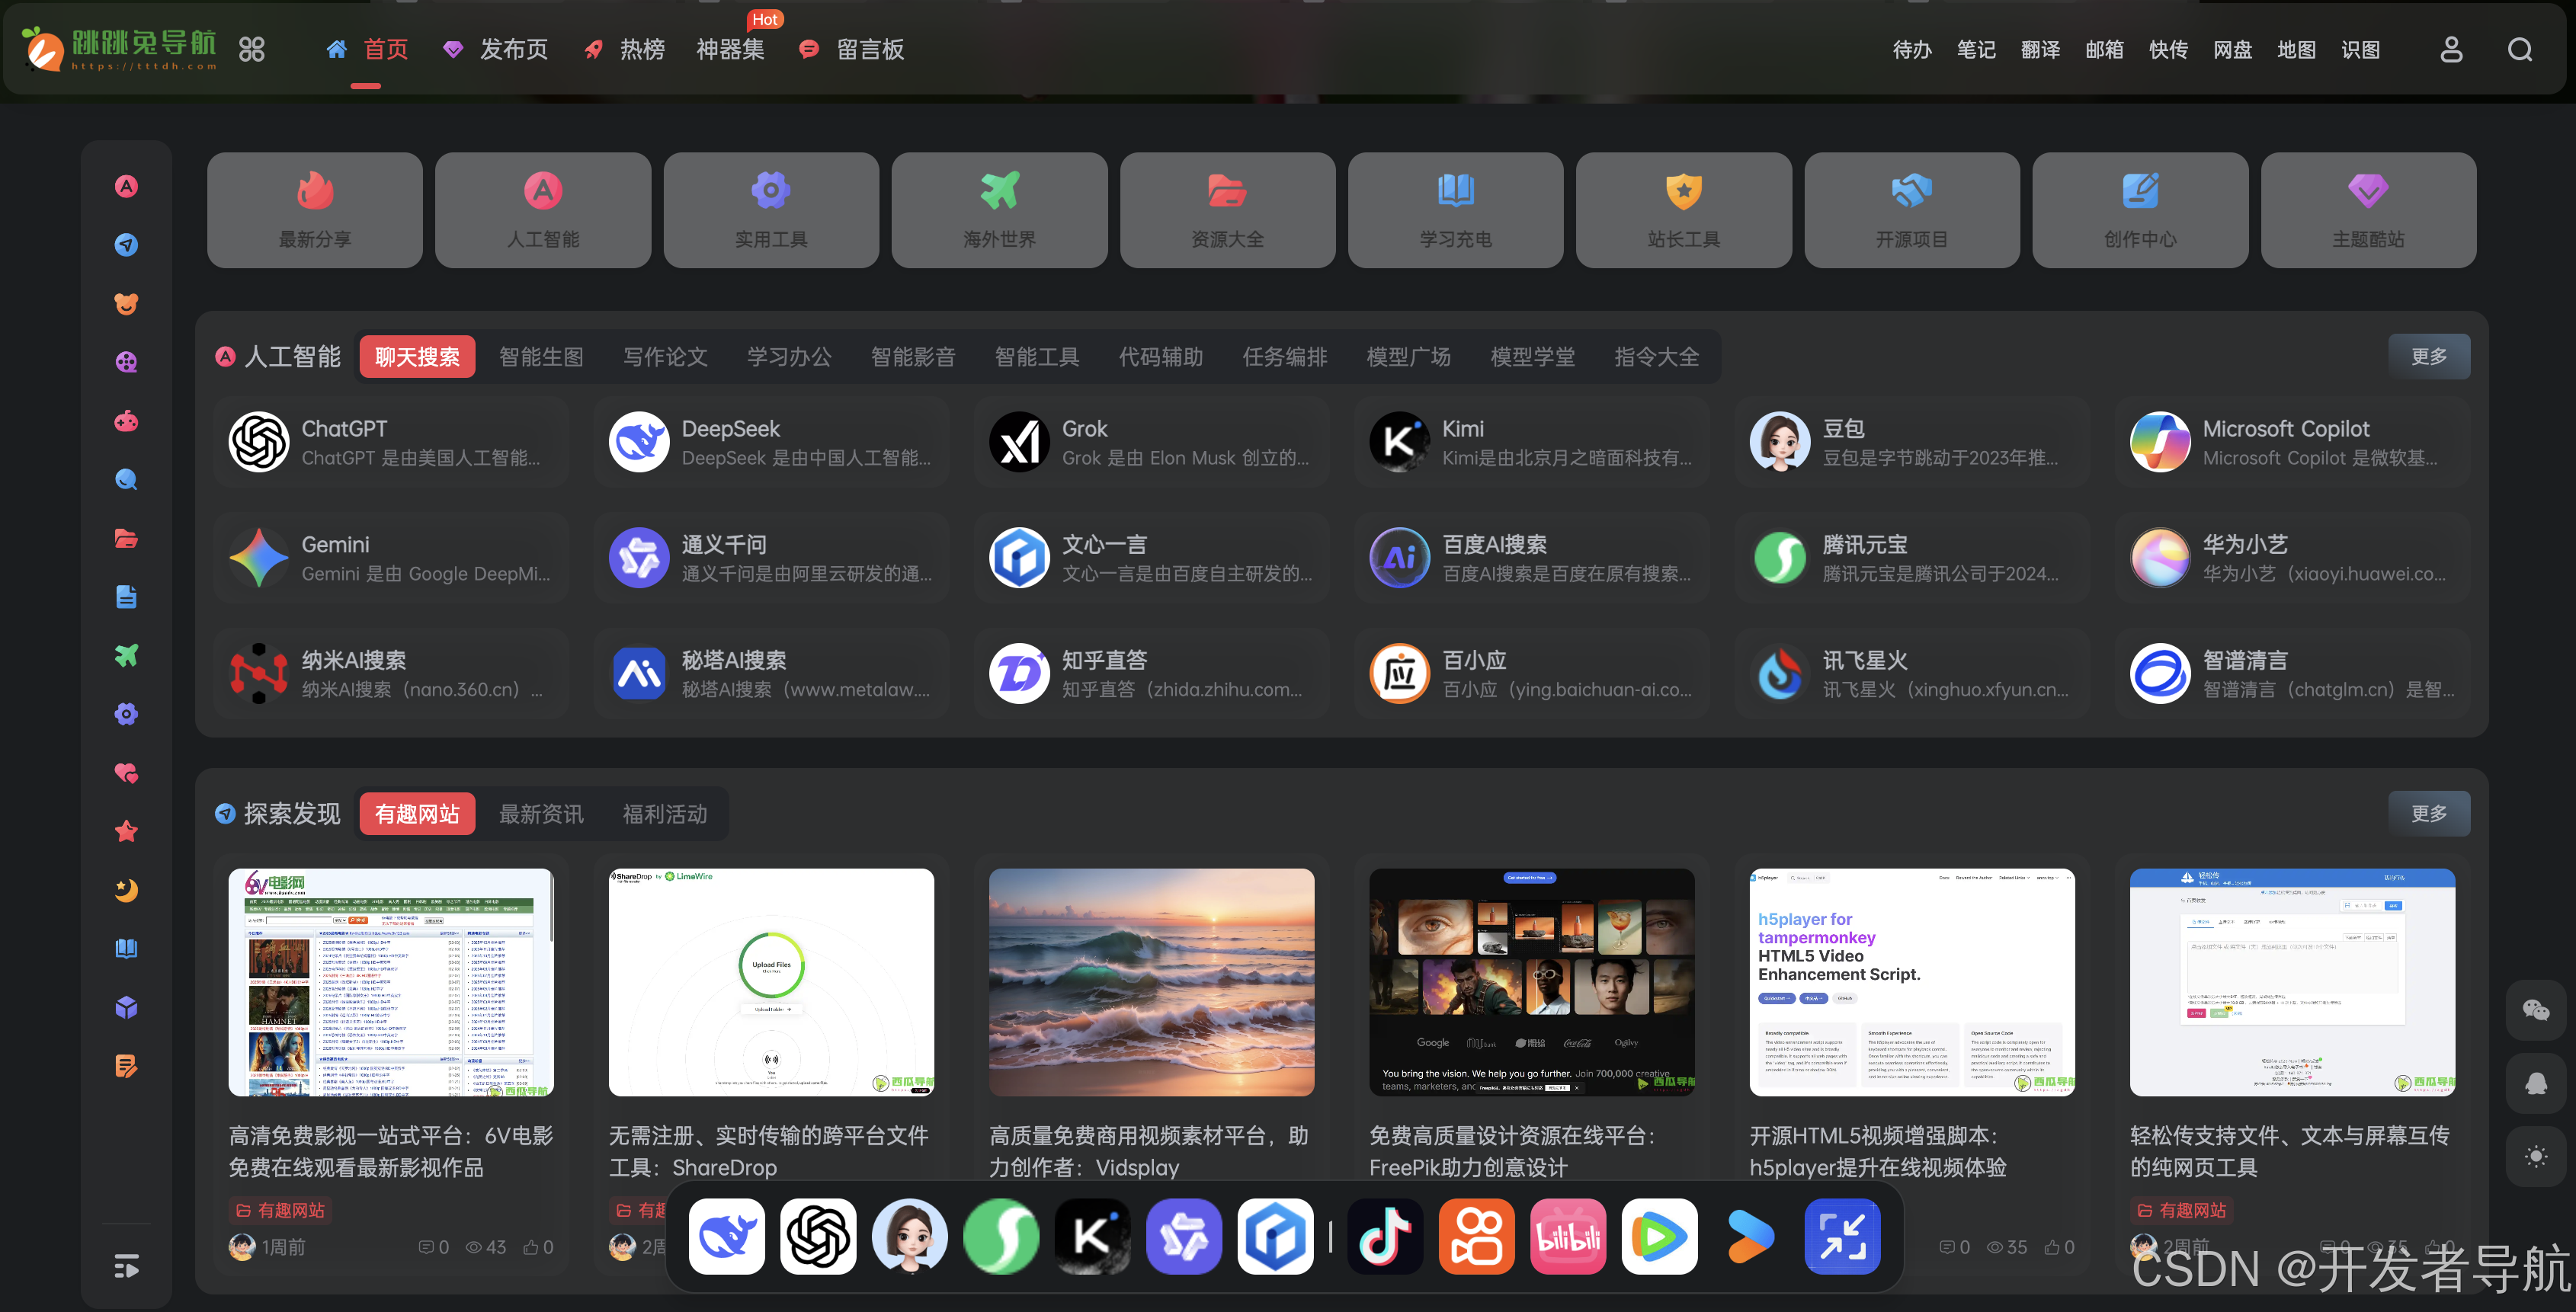
Task: Open the ShareDrop upload page thumbnail
Action: (771, 982)
